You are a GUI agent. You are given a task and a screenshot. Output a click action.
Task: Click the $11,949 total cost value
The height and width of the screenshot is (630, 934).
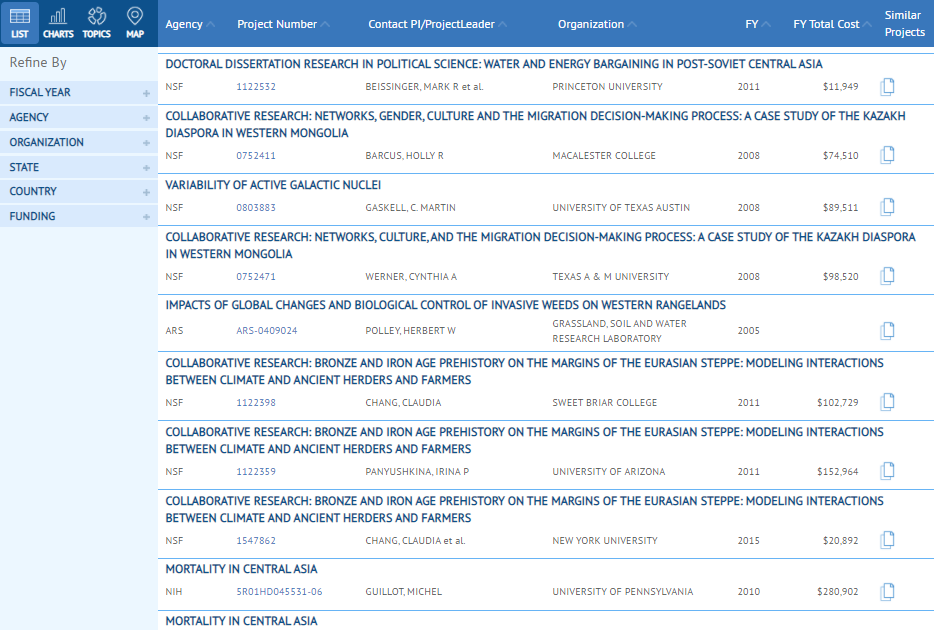coord(840,87)
